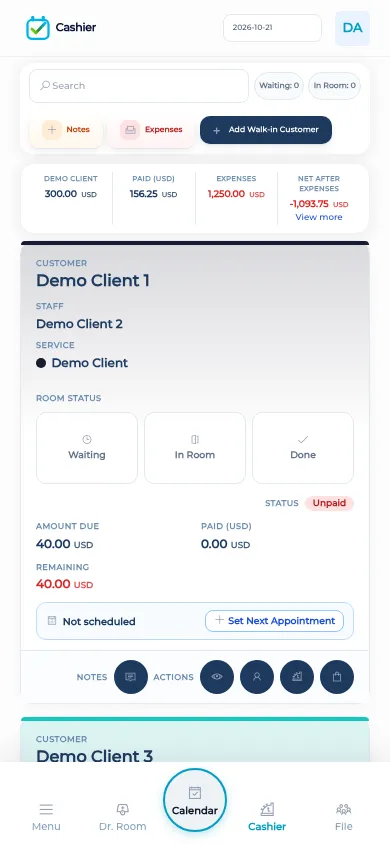The width and height of the screenshot is (390, 844).
Task: Click the Cashier logo checkmark icon
Action: click(x=38, y=27)
